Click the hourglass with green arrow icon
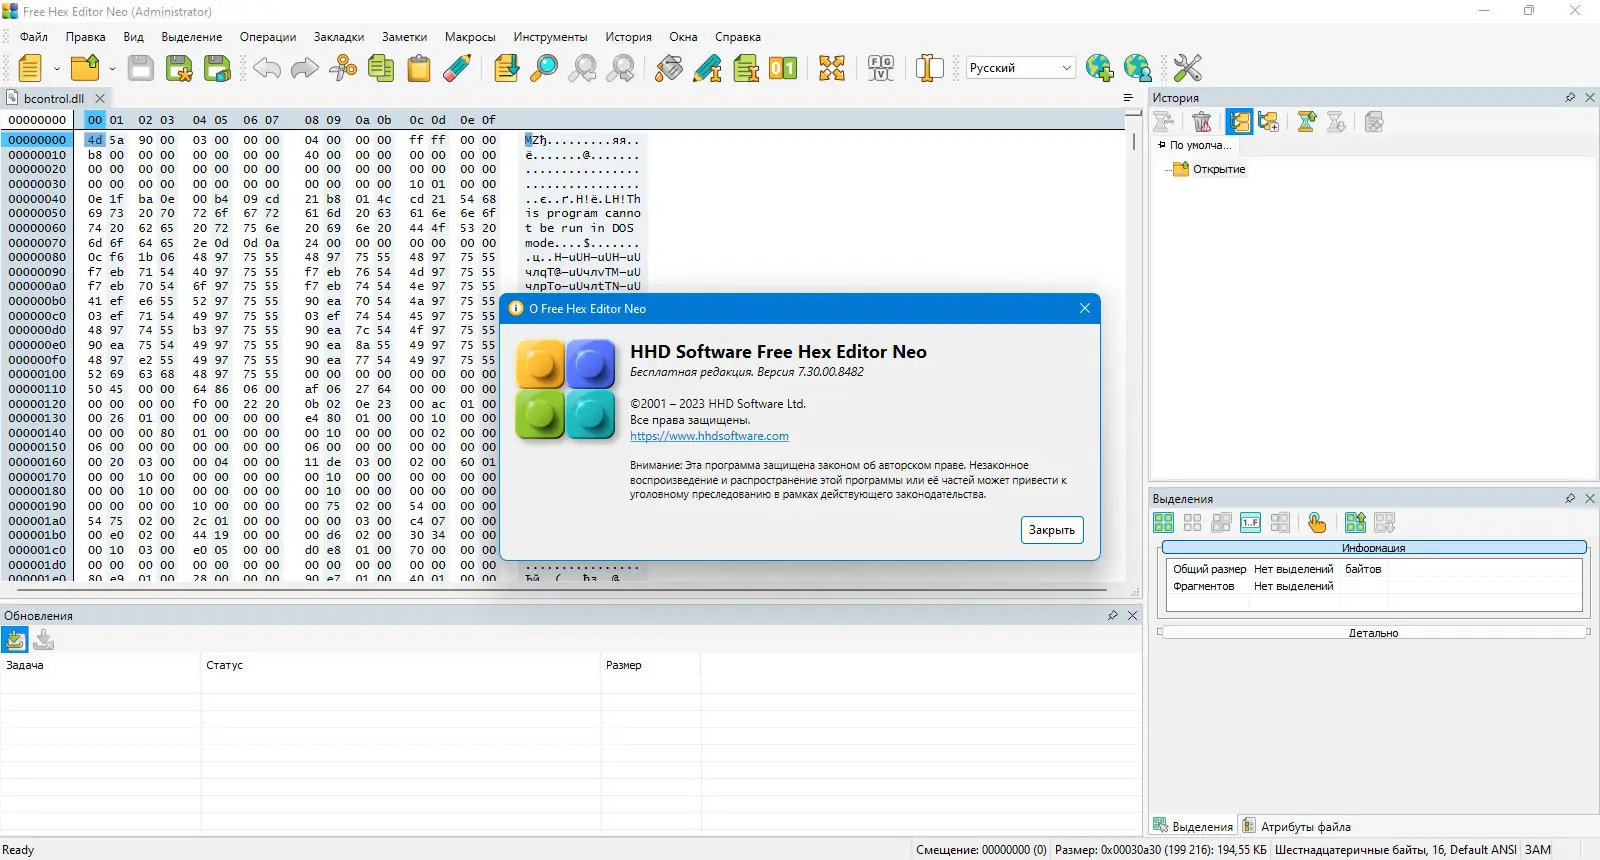 coord(1307,122)
